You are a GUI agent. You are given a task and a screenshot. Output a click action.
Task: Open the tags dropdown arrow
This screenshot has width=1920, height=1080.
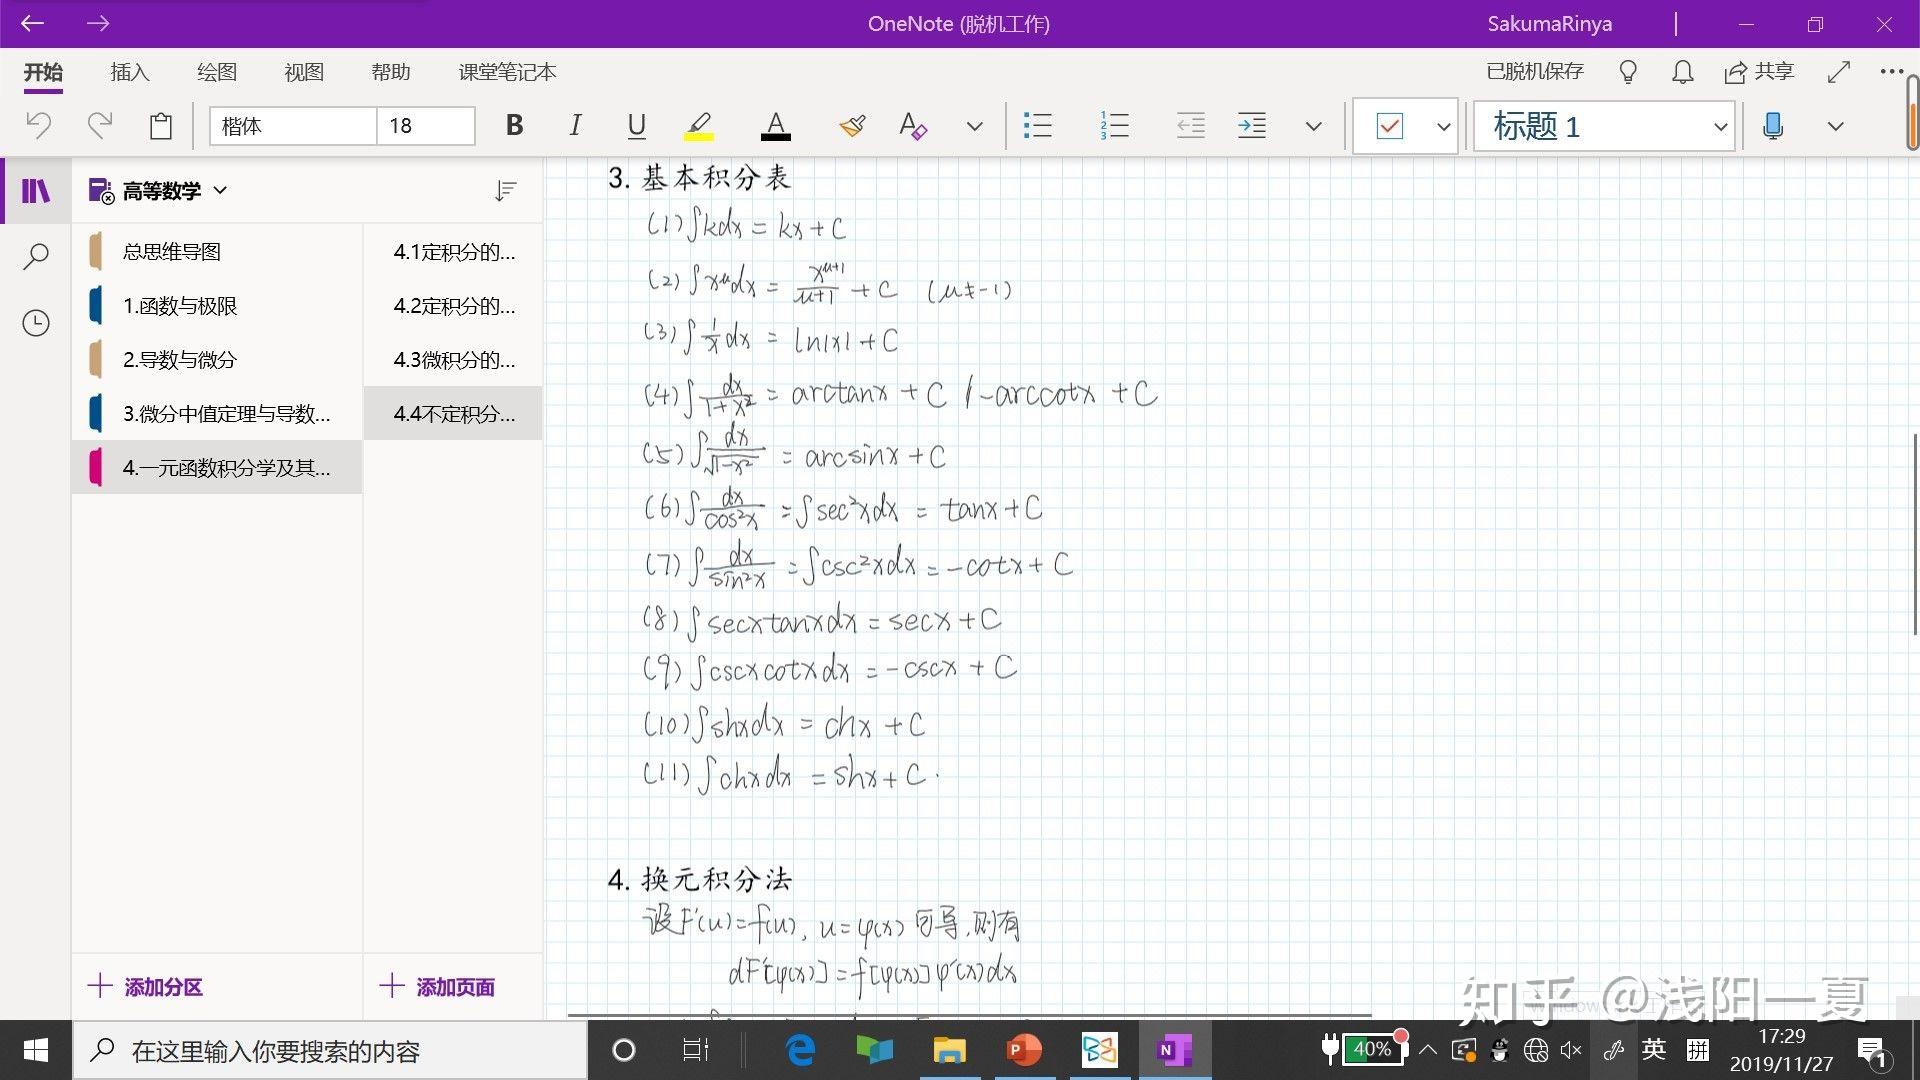coord(1443,127)
